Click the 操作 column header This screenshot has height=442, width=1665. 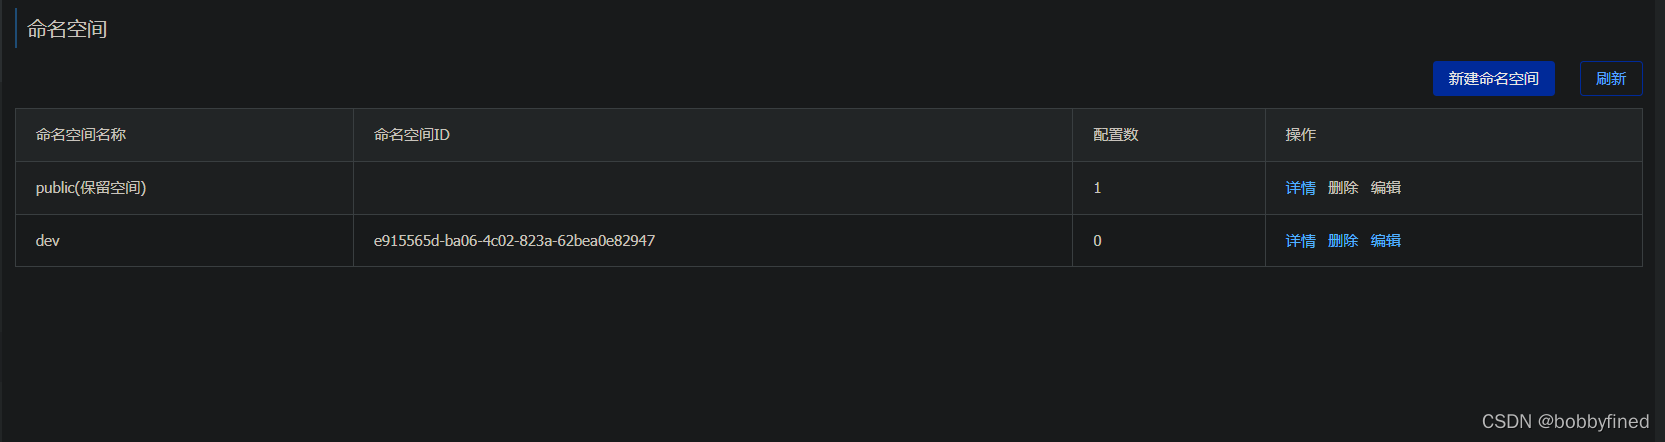tap(1301, 135)
